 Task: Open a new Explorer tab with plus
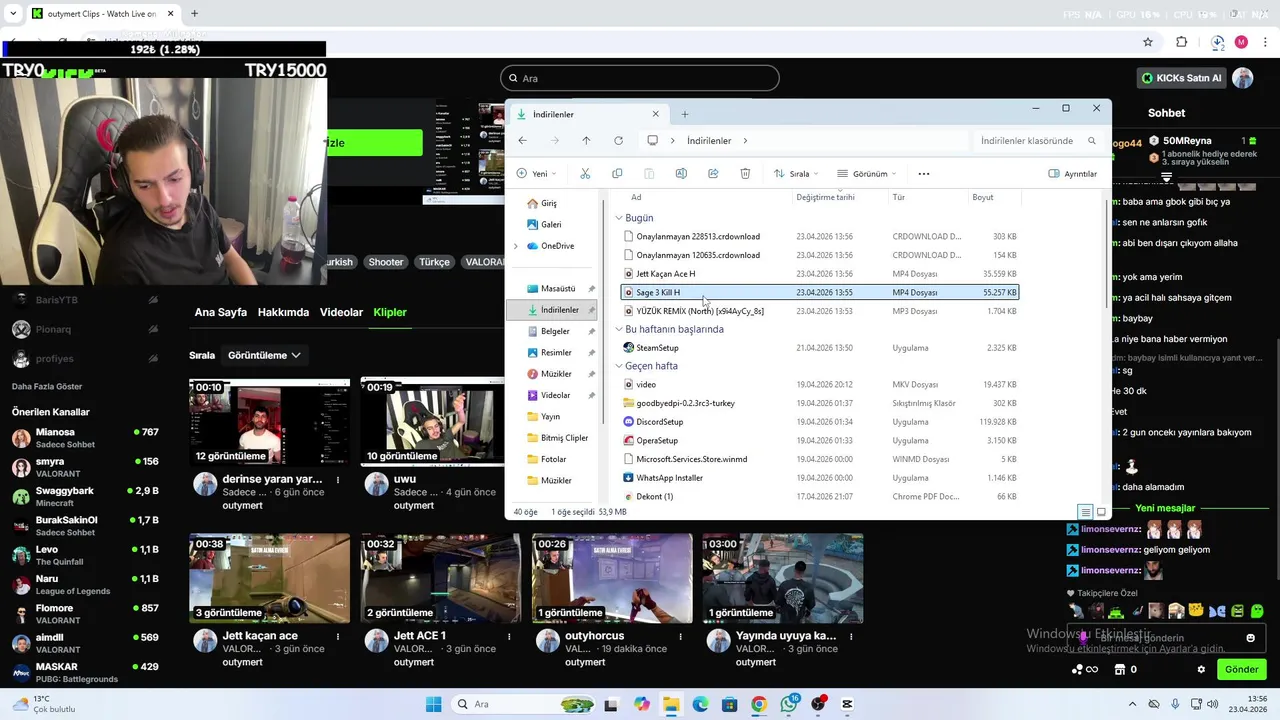tap(685, 114)
